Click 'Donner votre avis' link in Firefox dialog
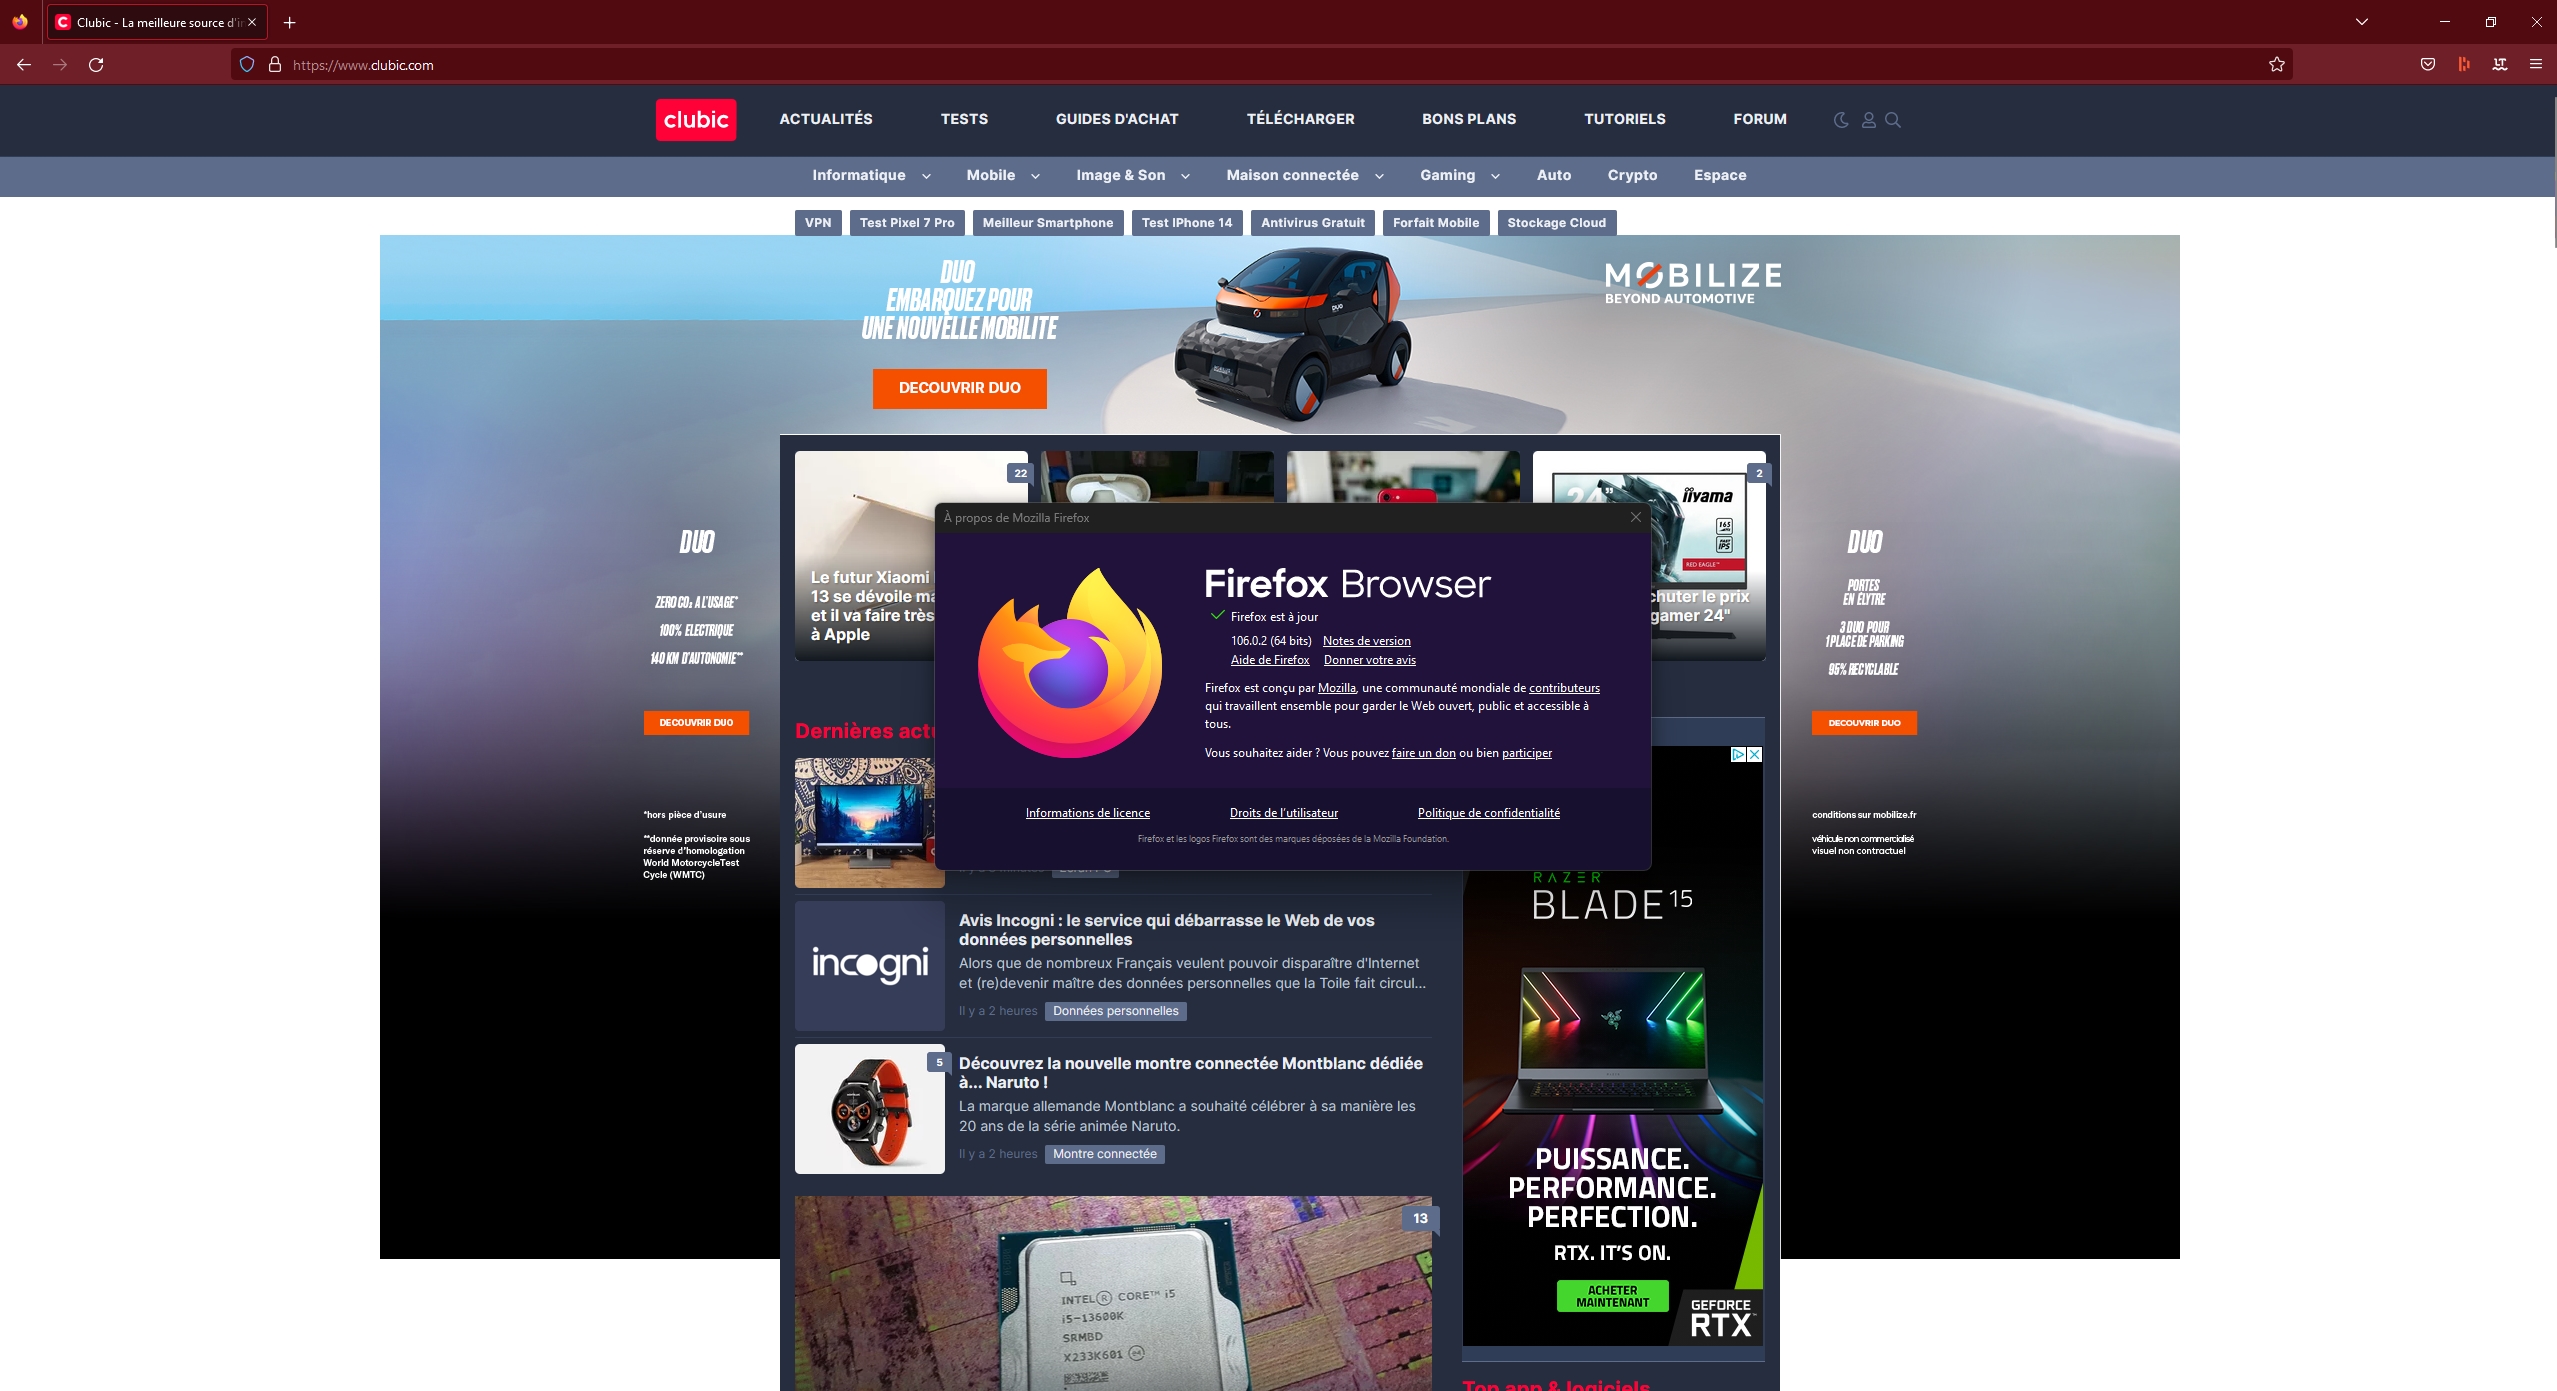This screenshot has height=1391, width=2557. point(1368,660)
